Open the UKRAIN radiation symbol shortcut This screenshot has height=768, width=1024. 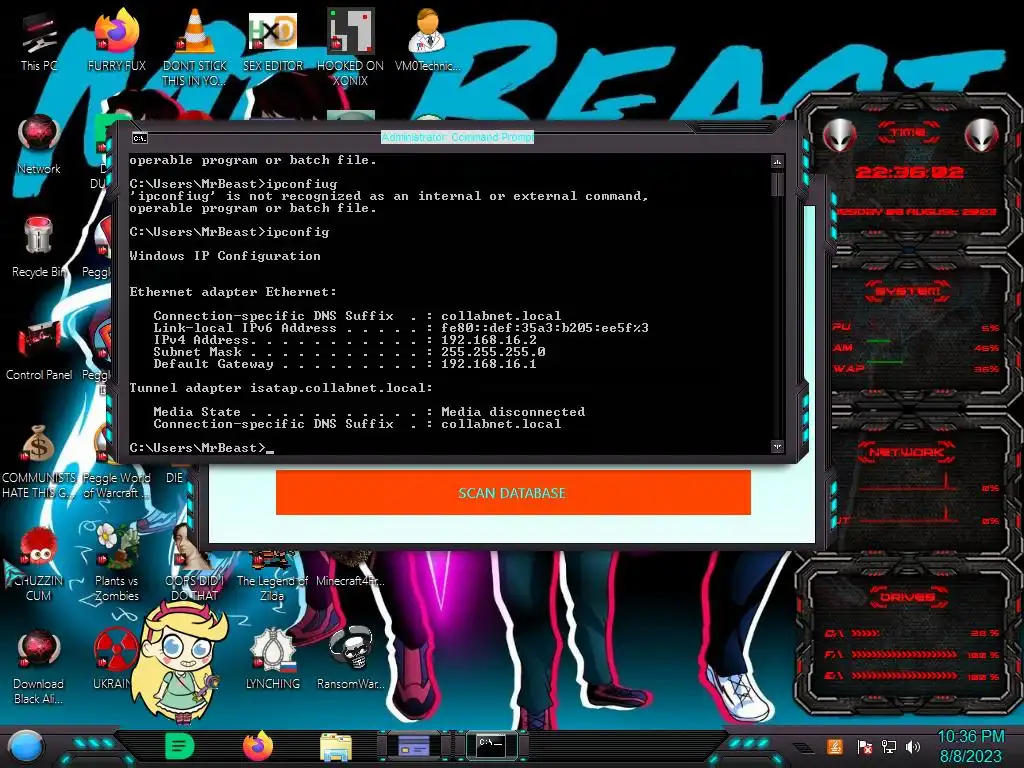[x=114, y=660]
